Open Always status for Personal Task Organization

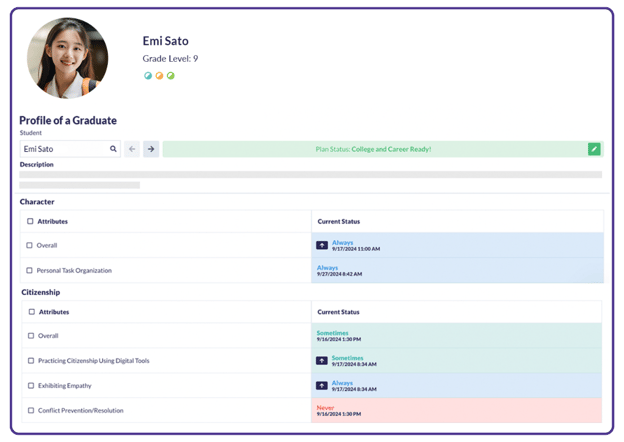coord(327,267)
